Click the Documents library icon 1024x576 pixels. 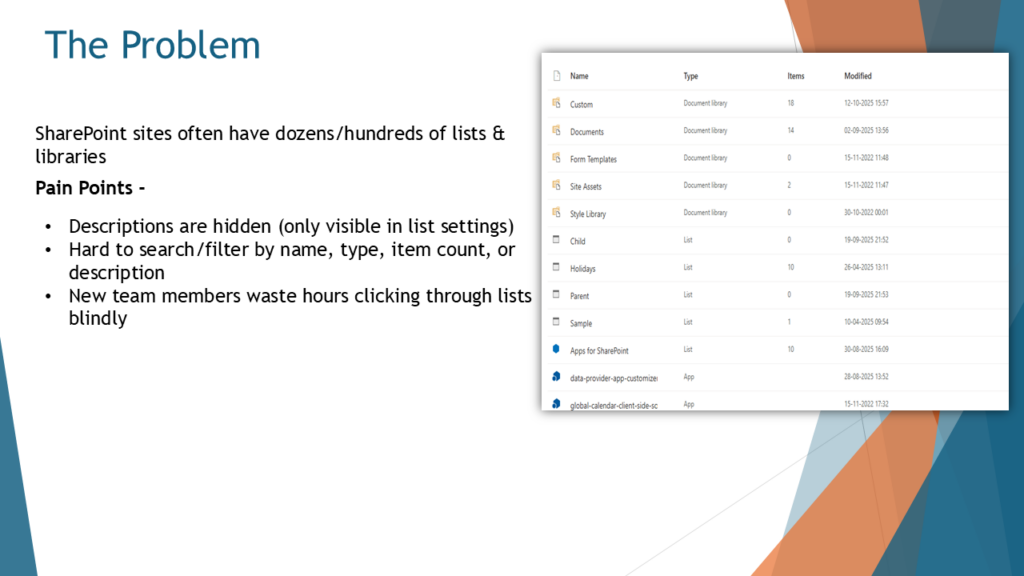556,131
